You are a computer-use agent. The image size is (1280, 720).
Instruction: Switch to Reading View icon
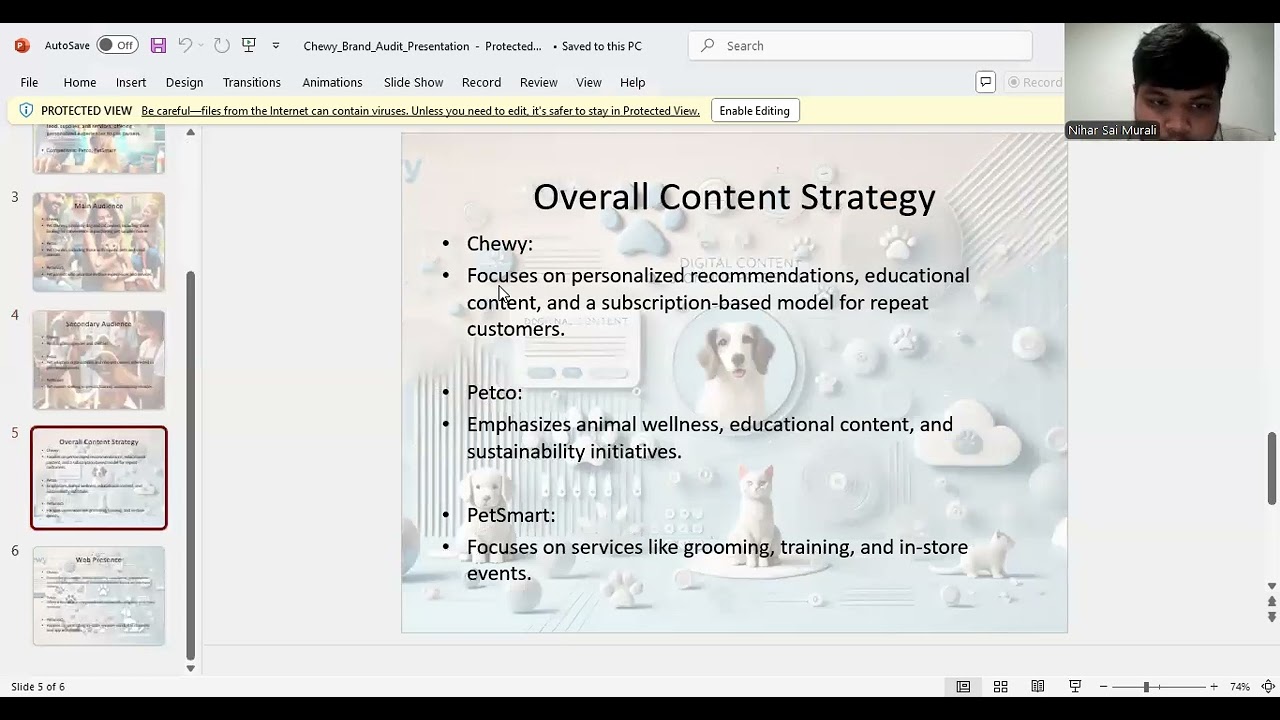click(1038, 687)
